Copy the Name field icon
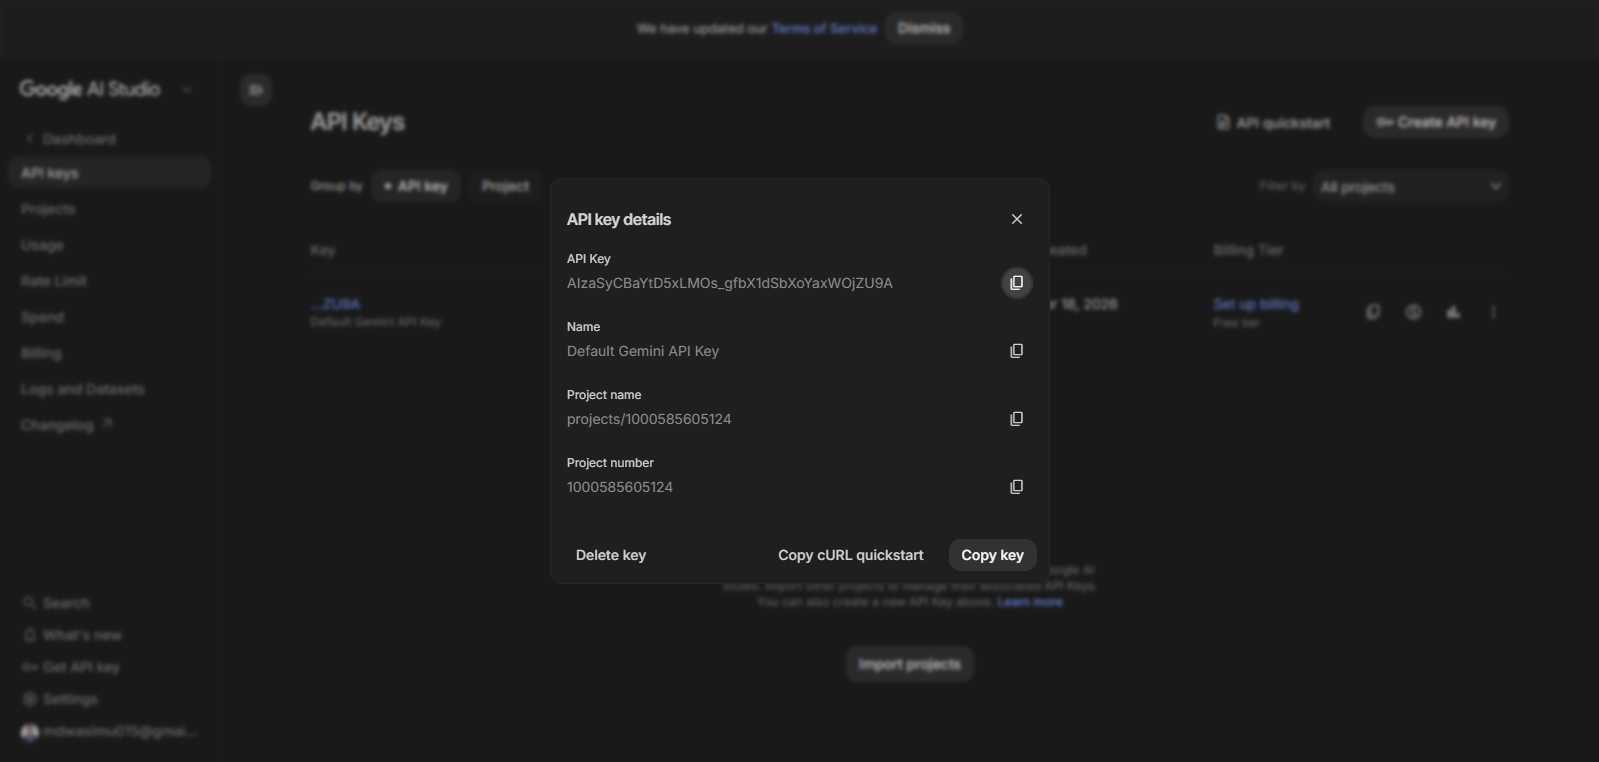The image size is (1599, 762). (x=1016, y=351)
